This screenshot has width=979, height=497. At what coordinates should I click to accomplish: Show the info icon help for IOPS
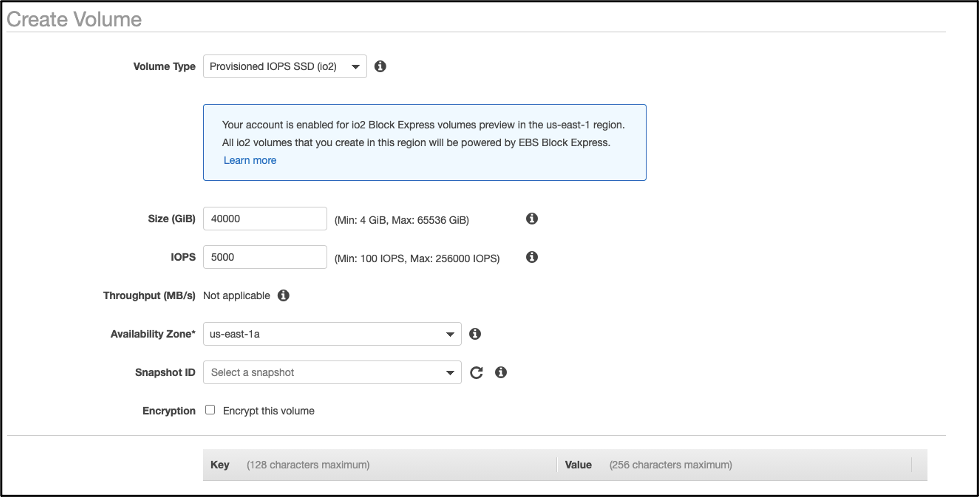[x=532, y=257]
